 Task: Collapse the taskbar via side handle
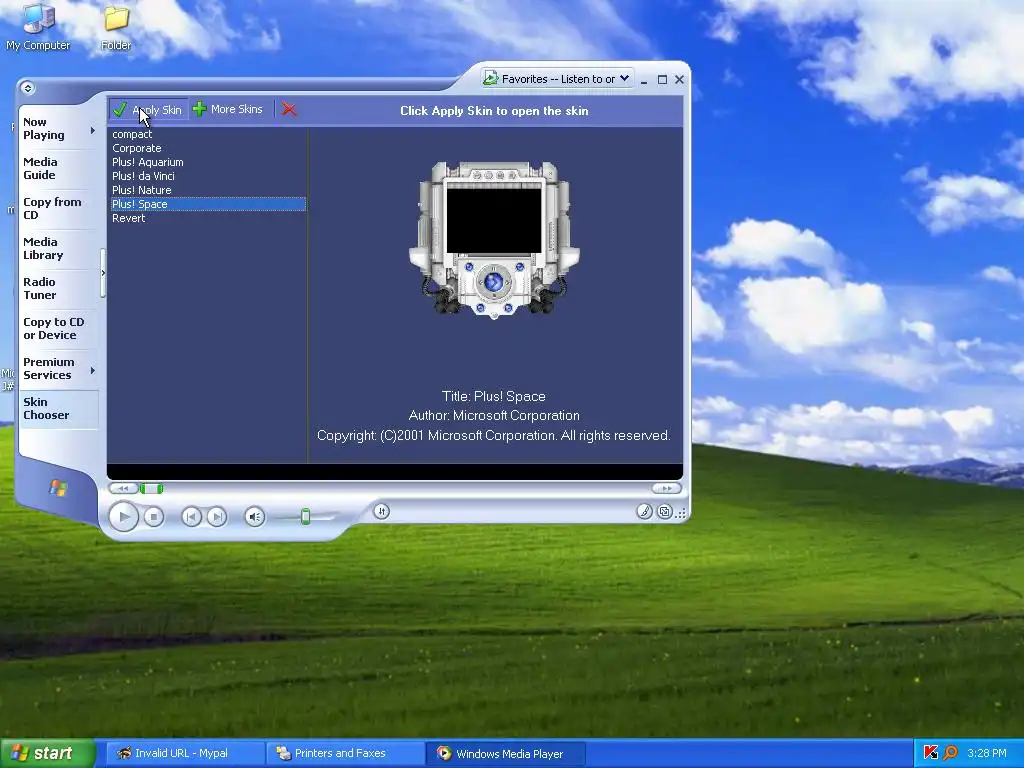tap(103, 273)
